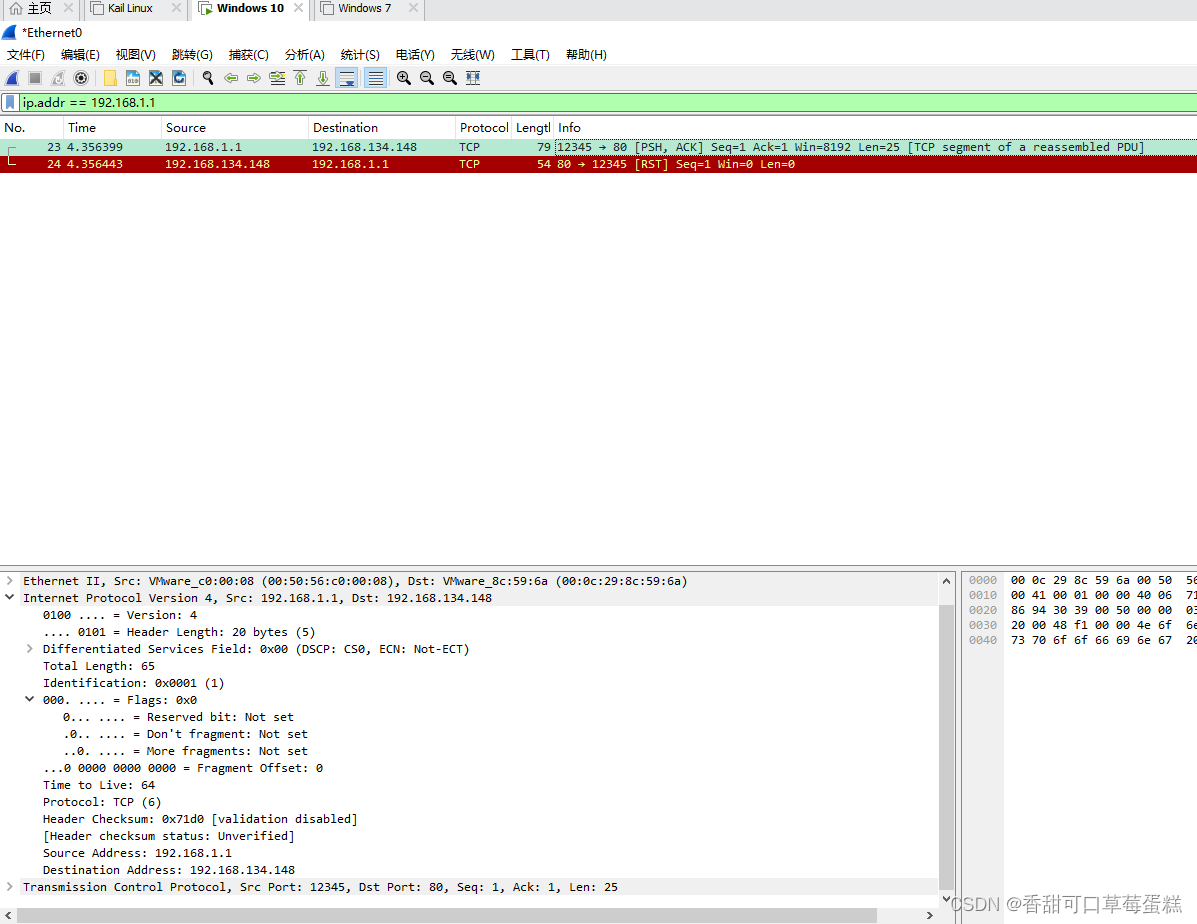The height and width of the screenshot is (924, 1197).
Task: Zoom in on the packet list
Action: (403, 78)
